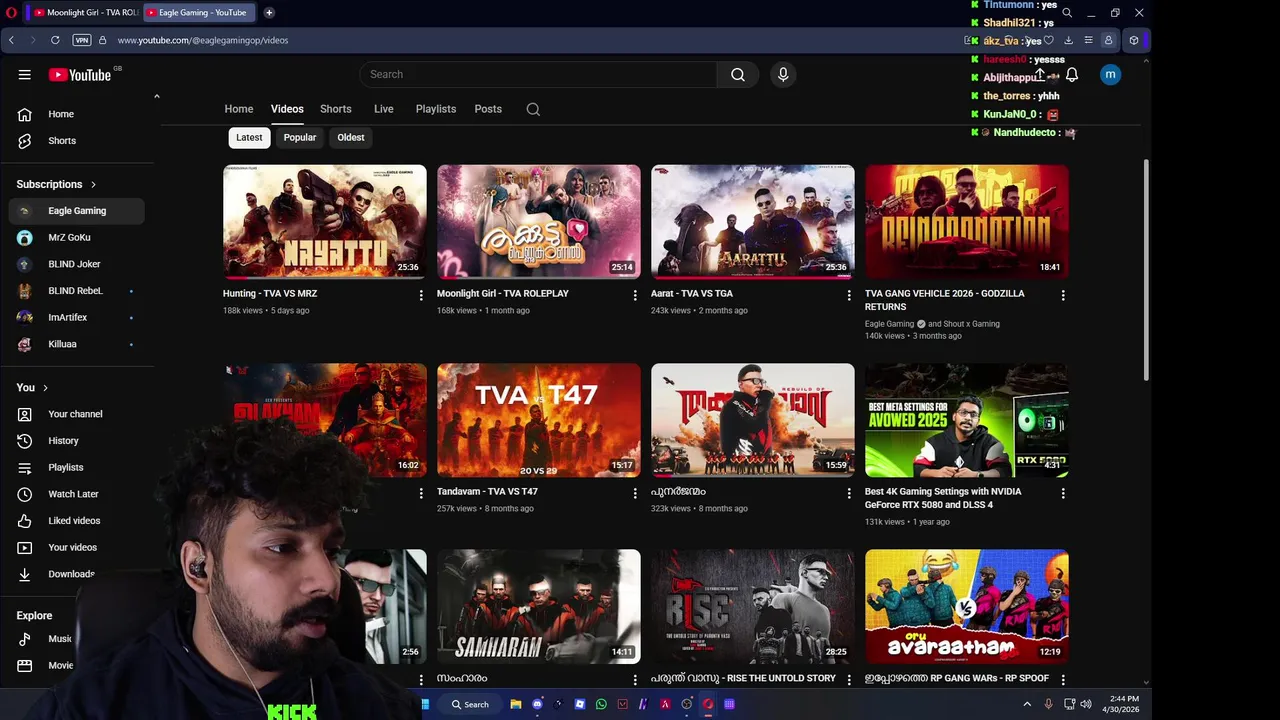Open the account avatar menu
Viewport: 1280px width, 720px height.
[x=1110, y=75]
